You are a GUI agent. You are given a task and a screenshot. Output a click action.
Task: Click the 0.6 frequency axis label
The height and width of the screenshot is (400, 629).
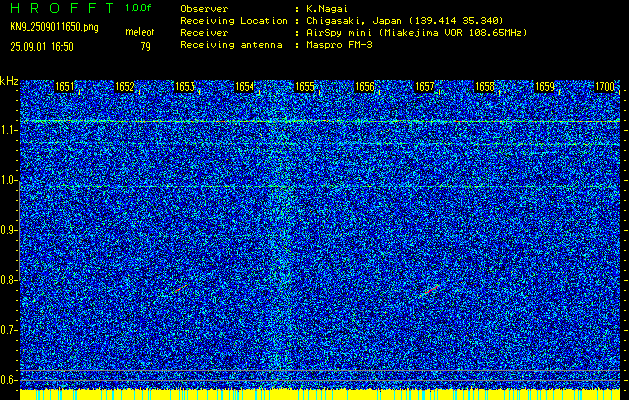[x=8, y=380]
